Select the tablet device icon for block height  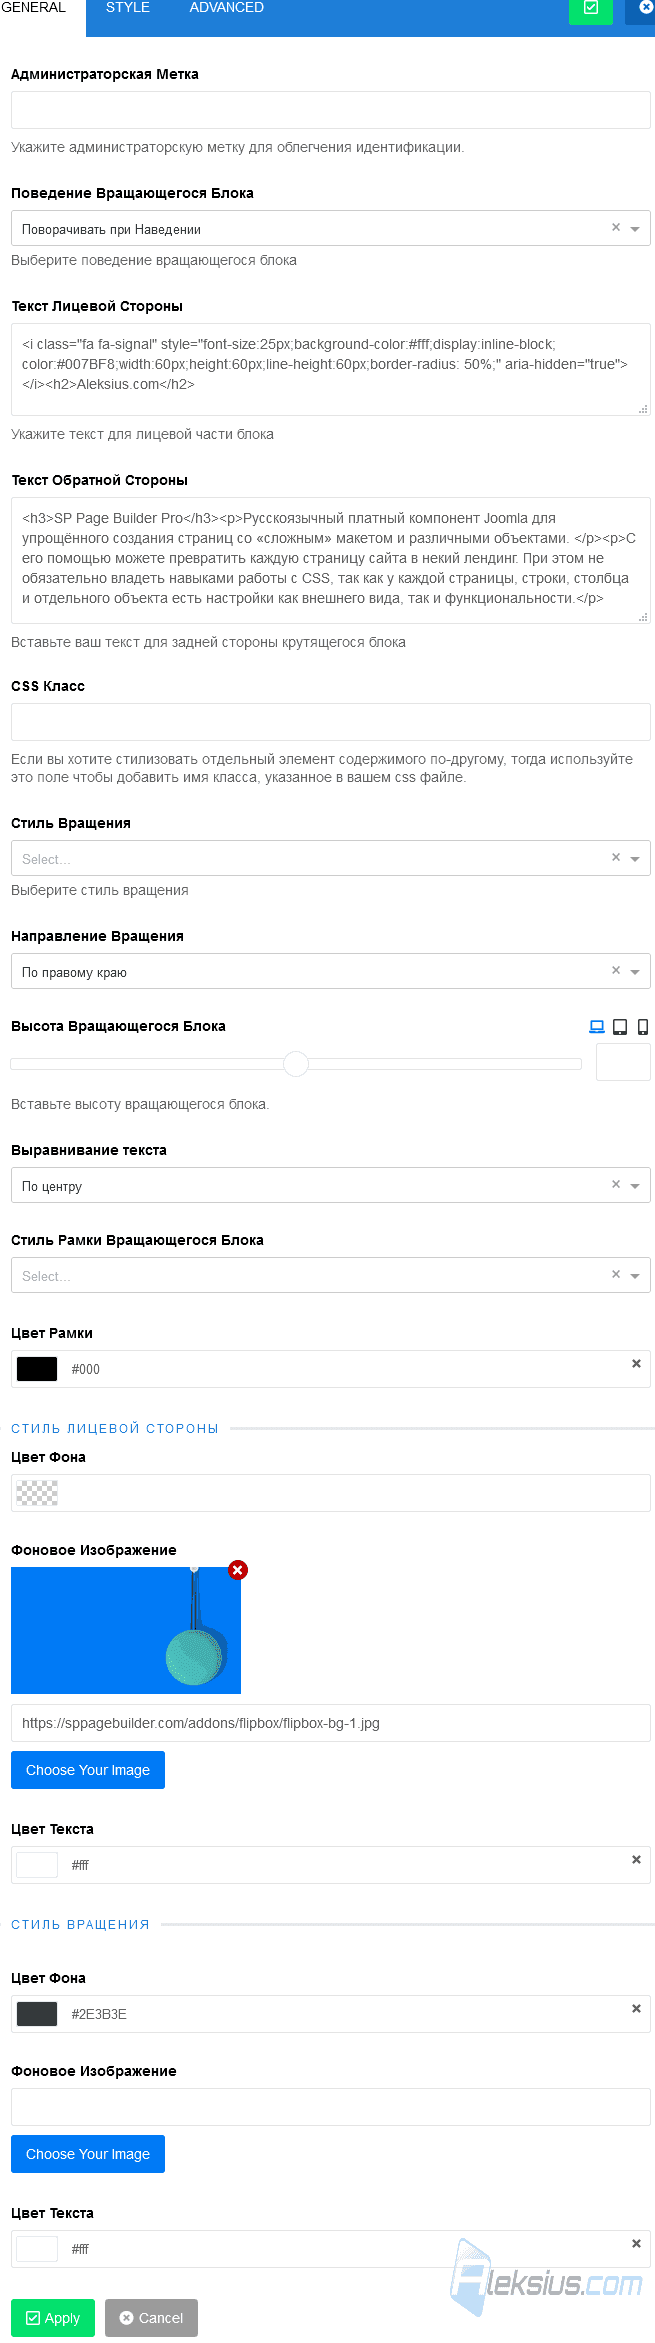(620, 1026)
